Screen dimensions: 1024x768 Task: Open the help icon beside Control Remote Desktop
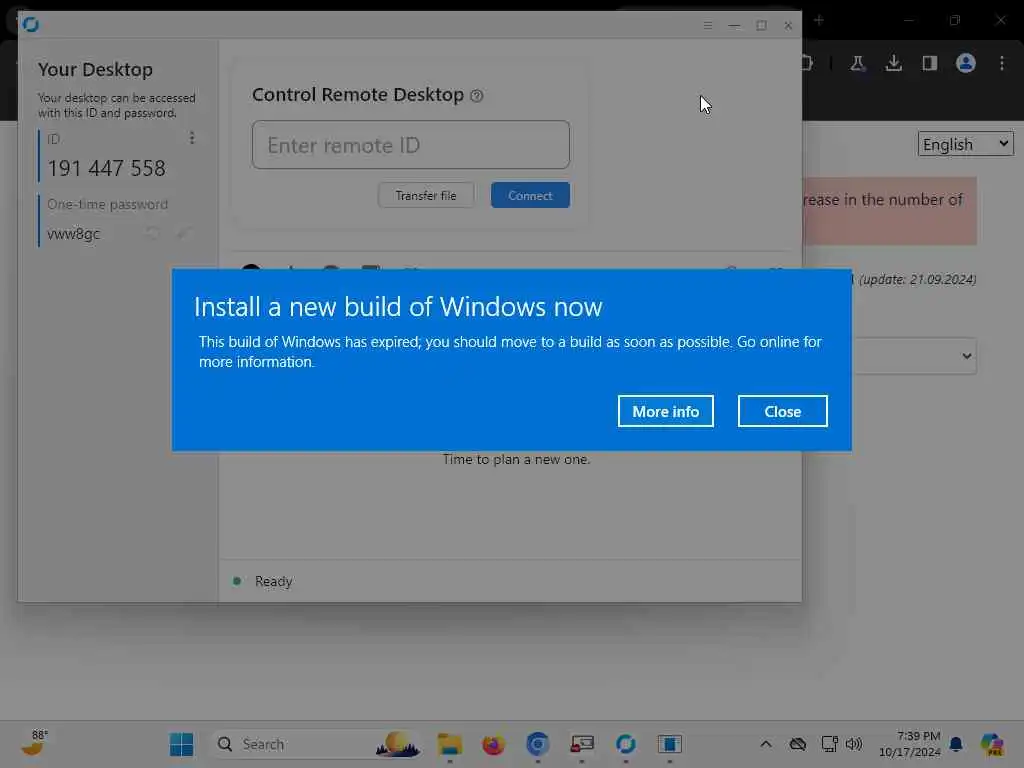tap(477, 95)
